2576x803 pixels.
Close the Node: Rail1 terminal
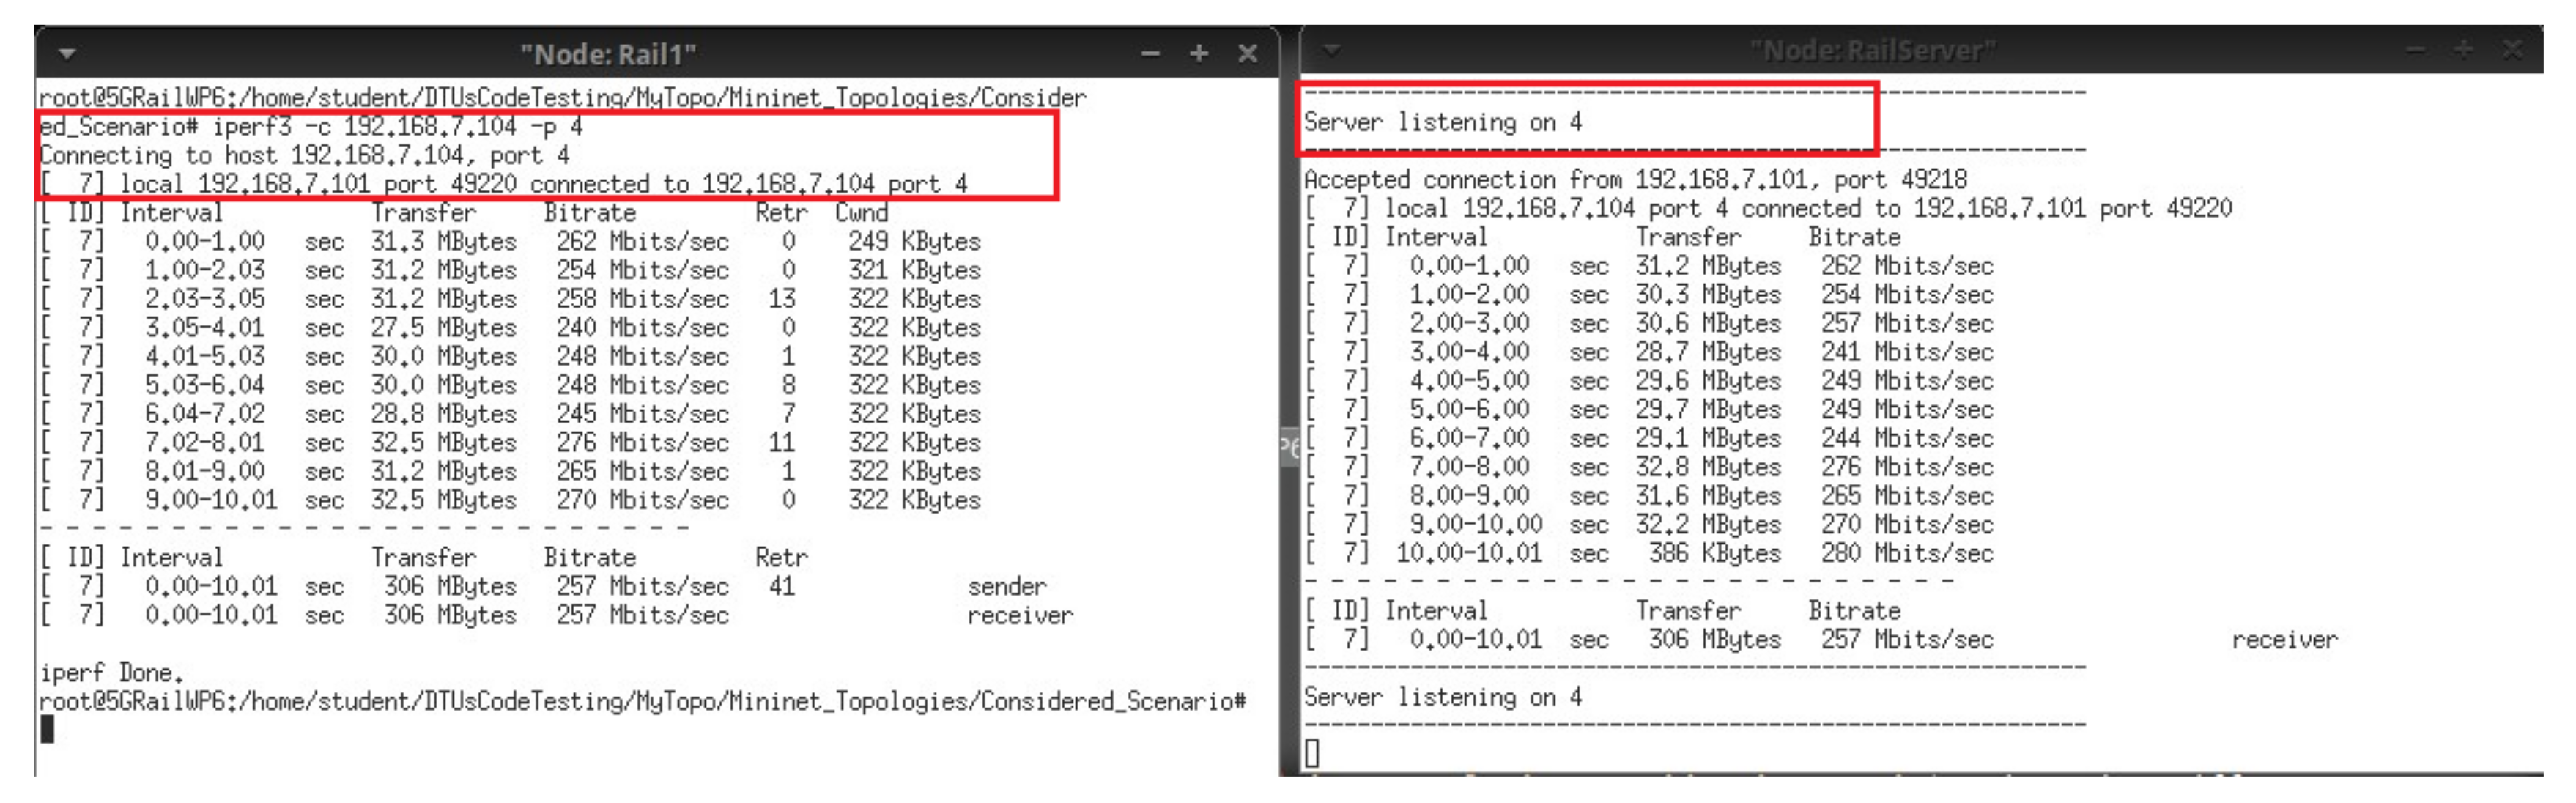[1247, 54]
